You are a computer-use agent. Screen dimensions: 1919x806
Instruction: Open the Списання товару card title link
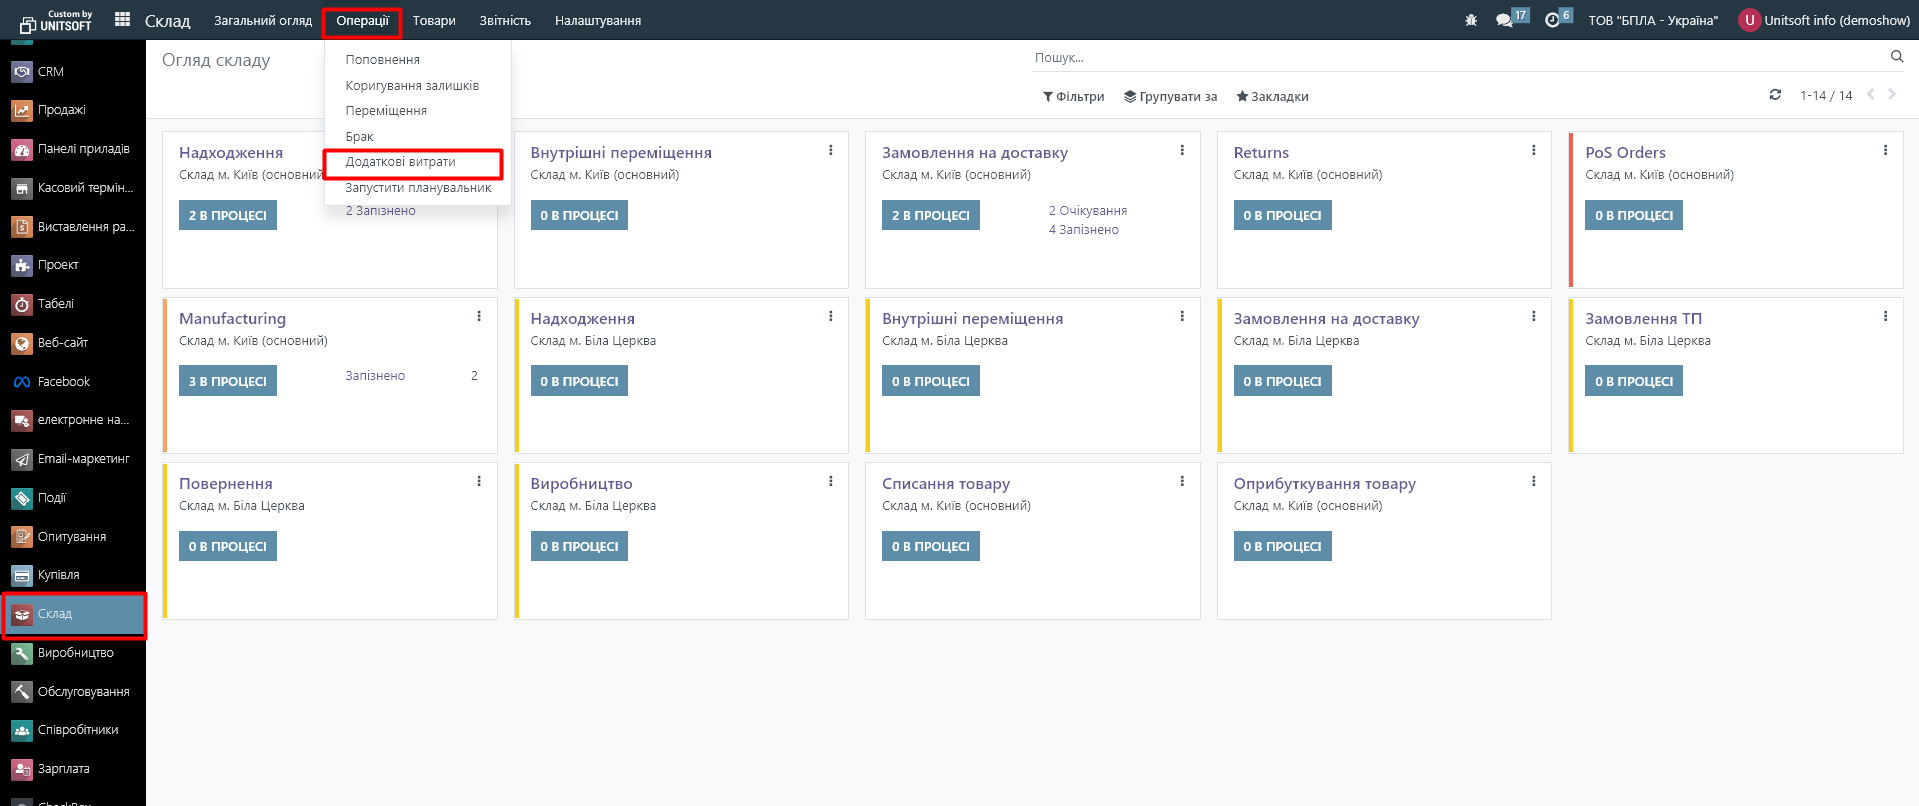[x=945, y=484]
